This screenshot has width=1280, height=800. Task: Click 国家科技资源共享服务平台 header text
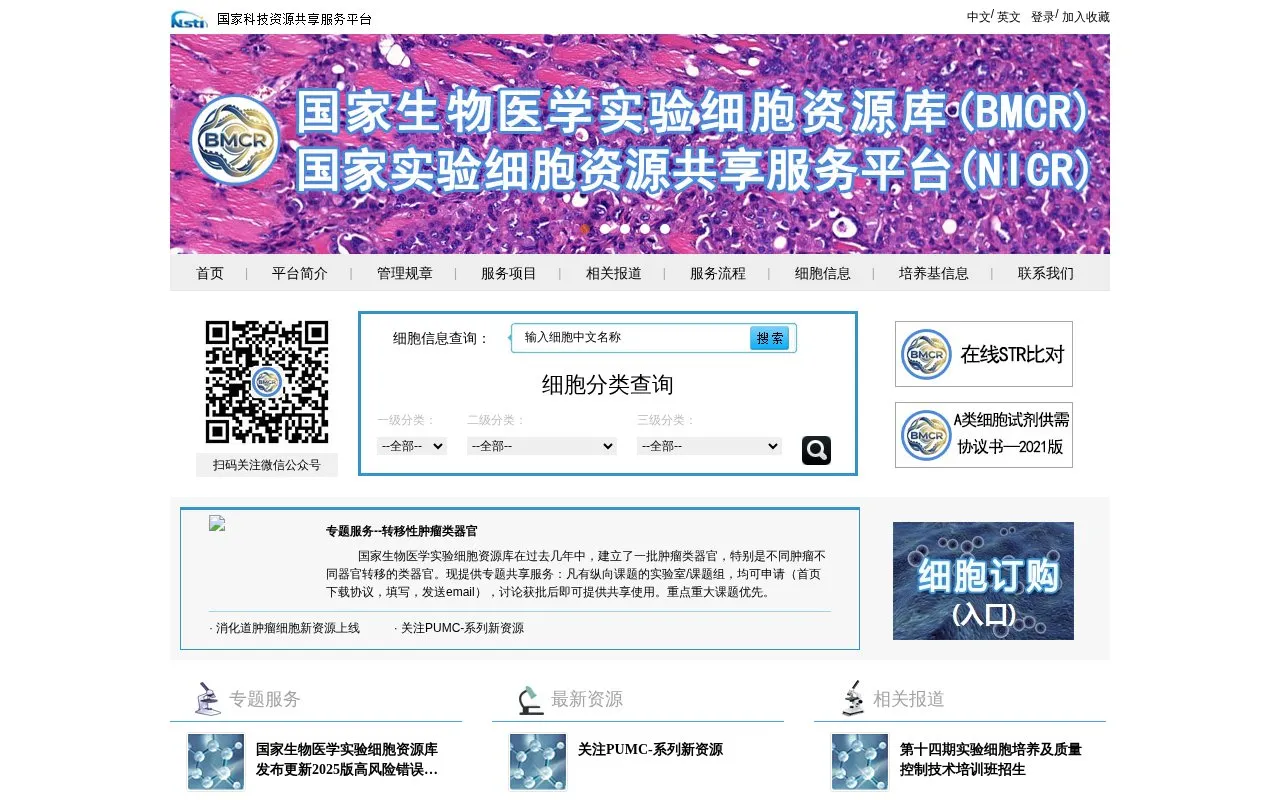point(294,19)
